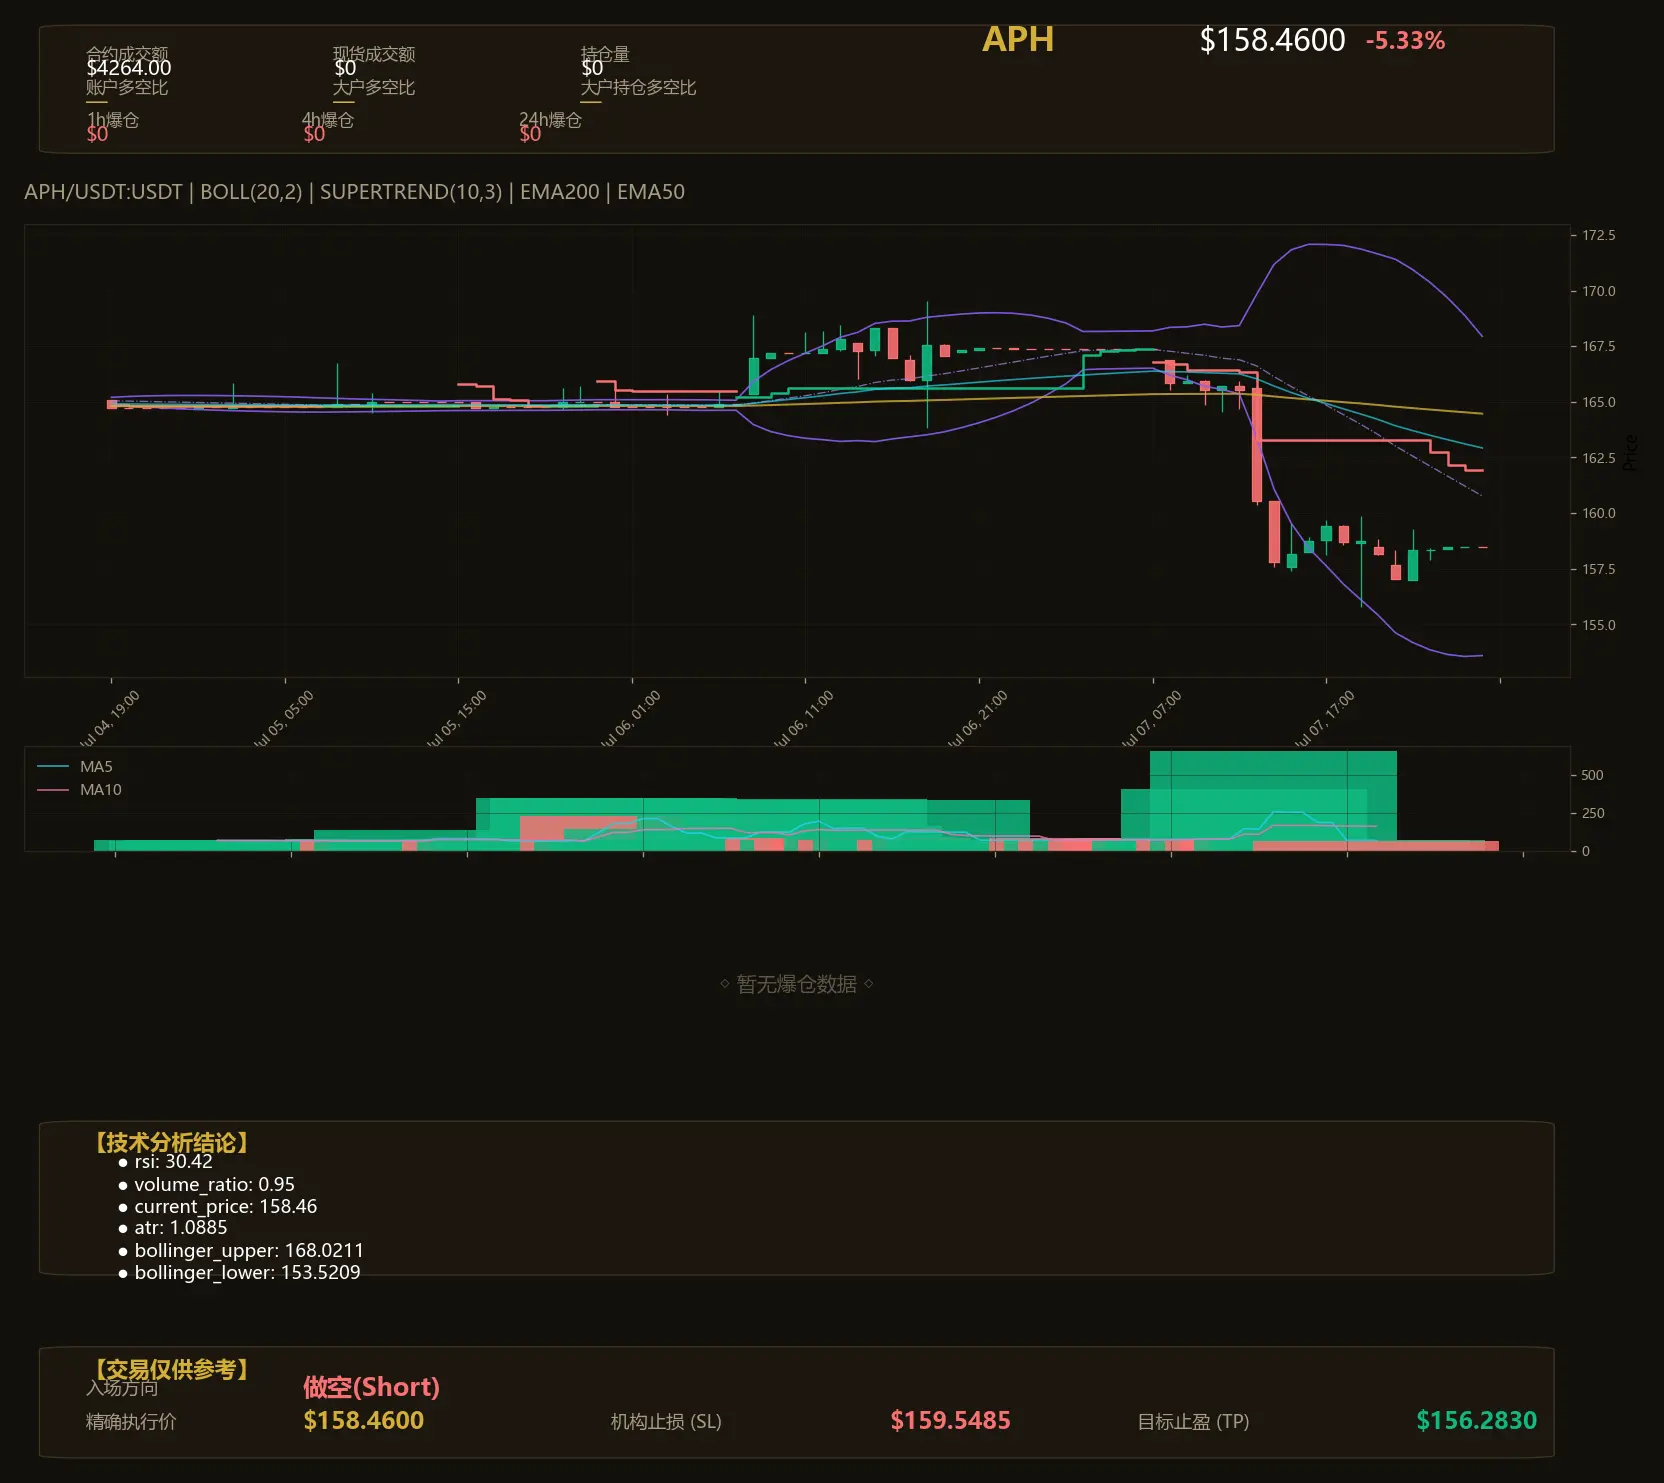Image resolution: width=1664 pixels, height=1483 pixels.
Task: Click the chart title APH/USDT:USDT indicators line
Action: point(354,192)
